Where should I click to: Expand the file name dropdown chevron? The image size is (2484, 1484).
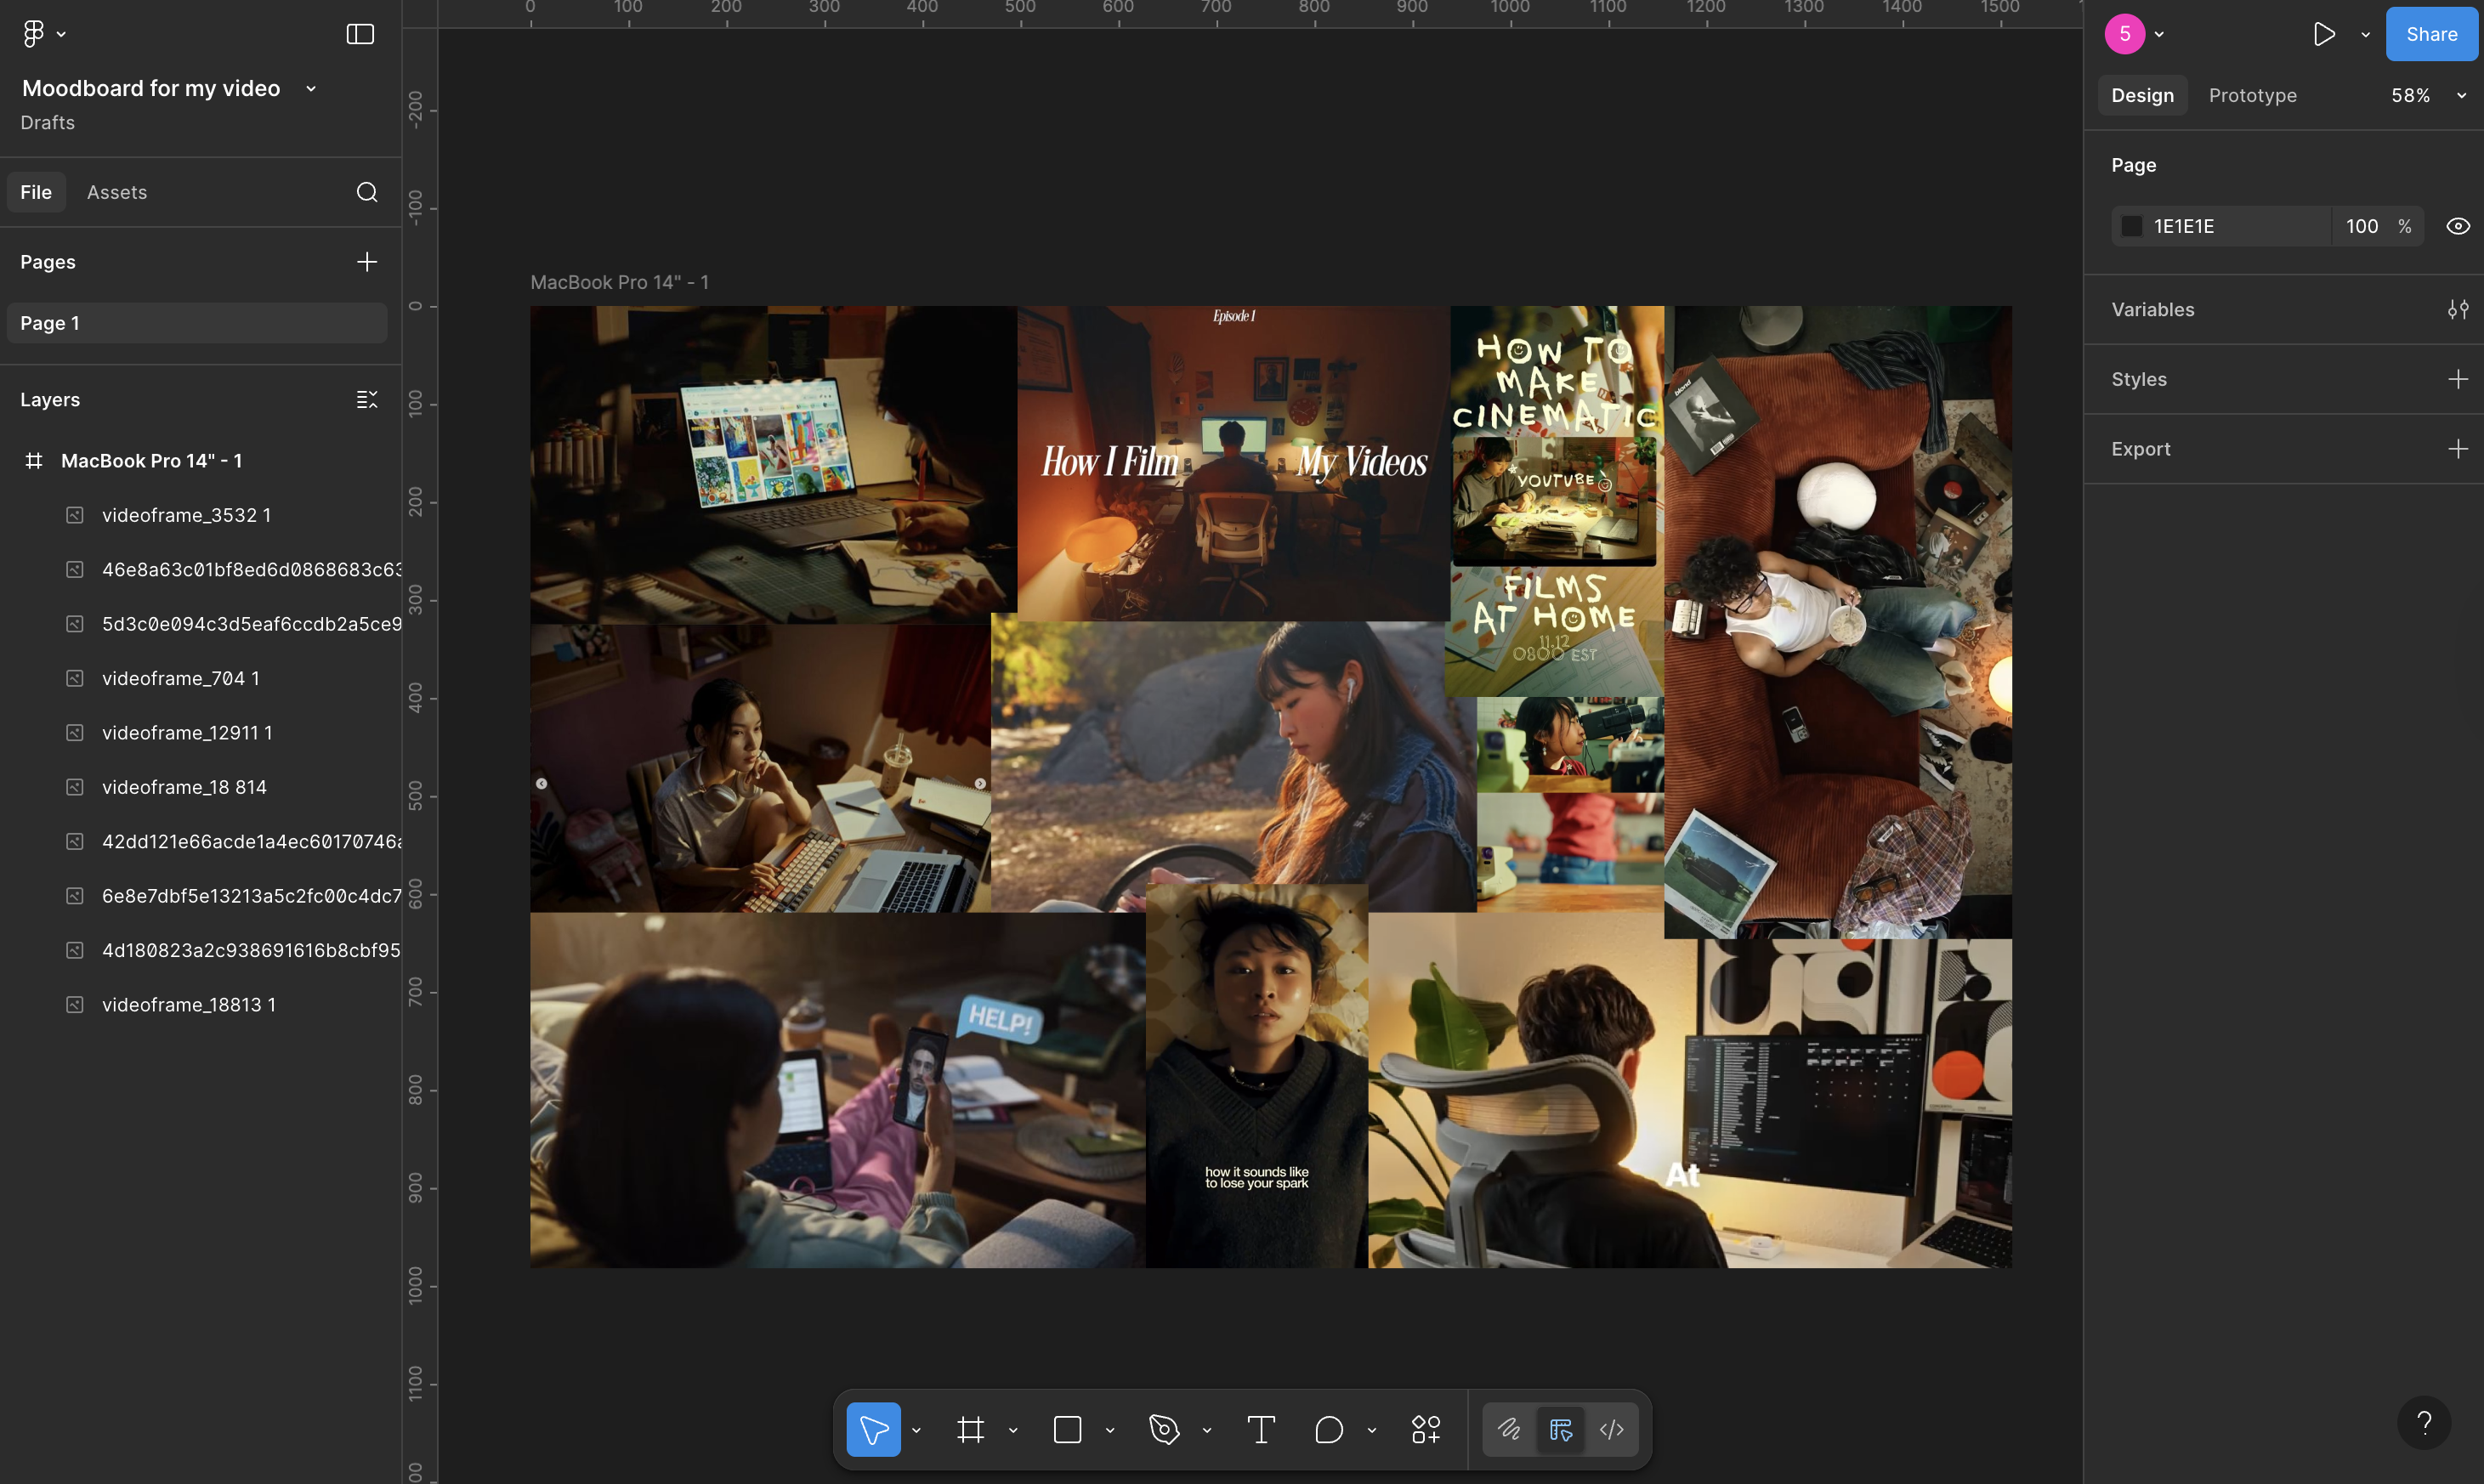pyautogui.click(x=311, y=89)
